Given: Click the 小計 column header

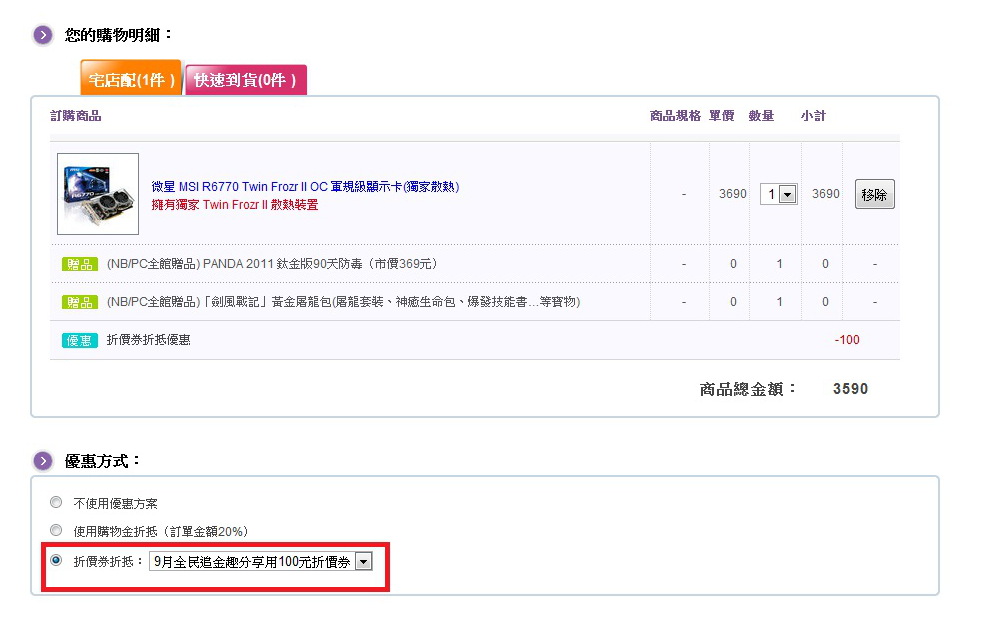Looking at the screenshot, I should [x=813, y=116].
